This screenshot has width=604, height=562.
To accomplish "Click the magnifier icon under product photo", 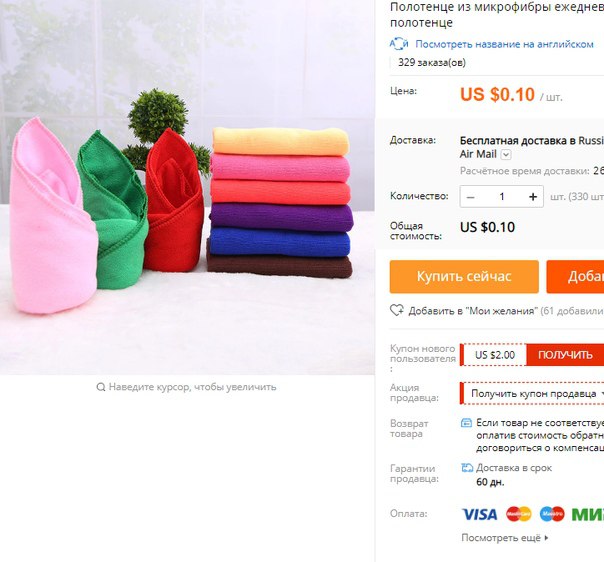I will pos(101,387).
